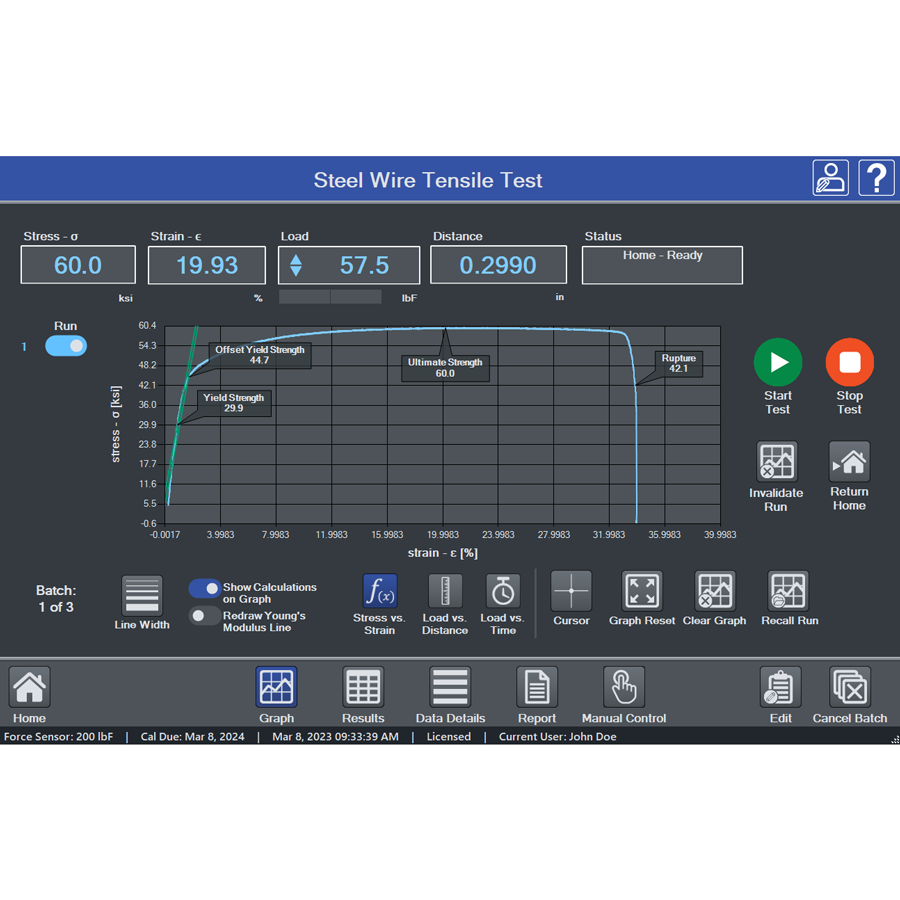The height and width of the screenshot is (900, 900).
Task: Turn off Show Calculations on Graph
Action: pyautogui.click(x=204, y=589)
